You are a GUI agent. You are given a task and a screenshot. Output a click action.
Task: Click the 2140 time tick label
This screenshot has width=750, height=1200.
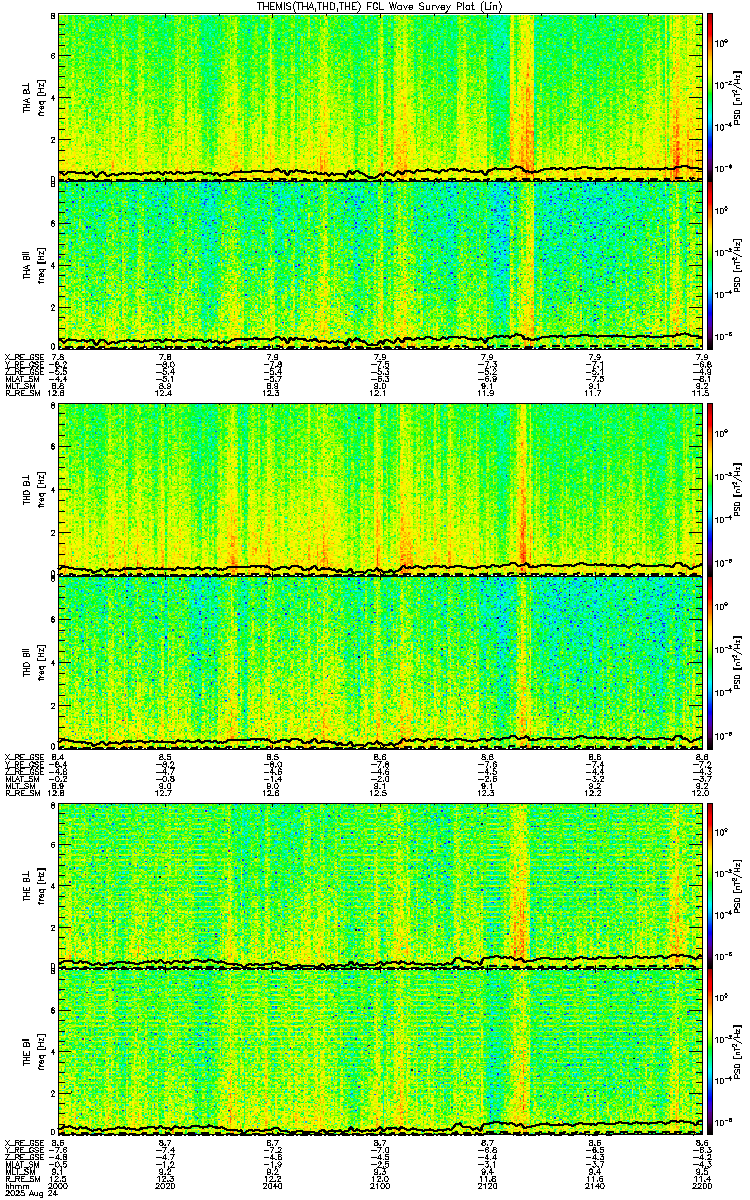(x=596, y=1187)
